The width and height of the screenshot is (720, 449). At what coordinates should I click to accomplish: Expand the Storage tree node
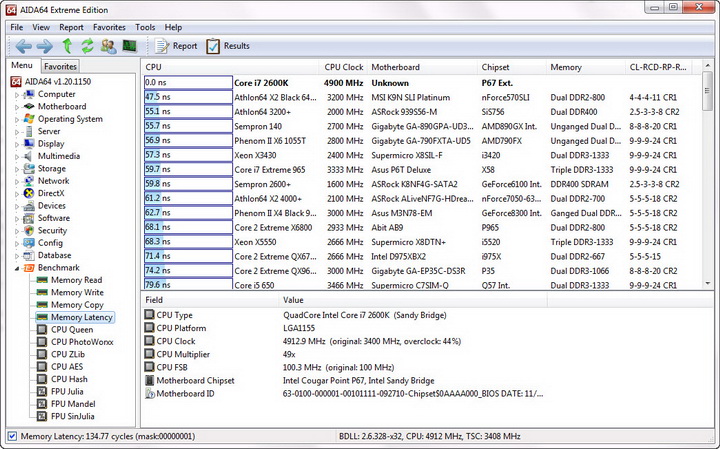click(17, 169)
